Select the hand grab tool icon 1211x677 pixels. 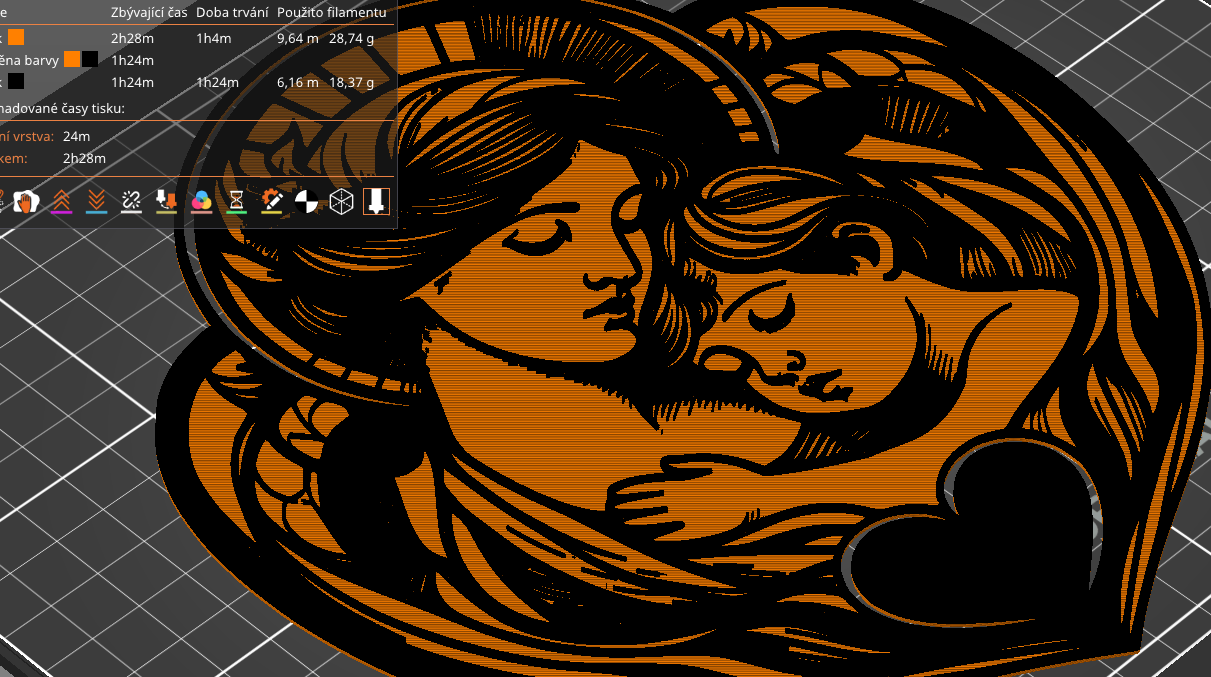tap(28, 200)
